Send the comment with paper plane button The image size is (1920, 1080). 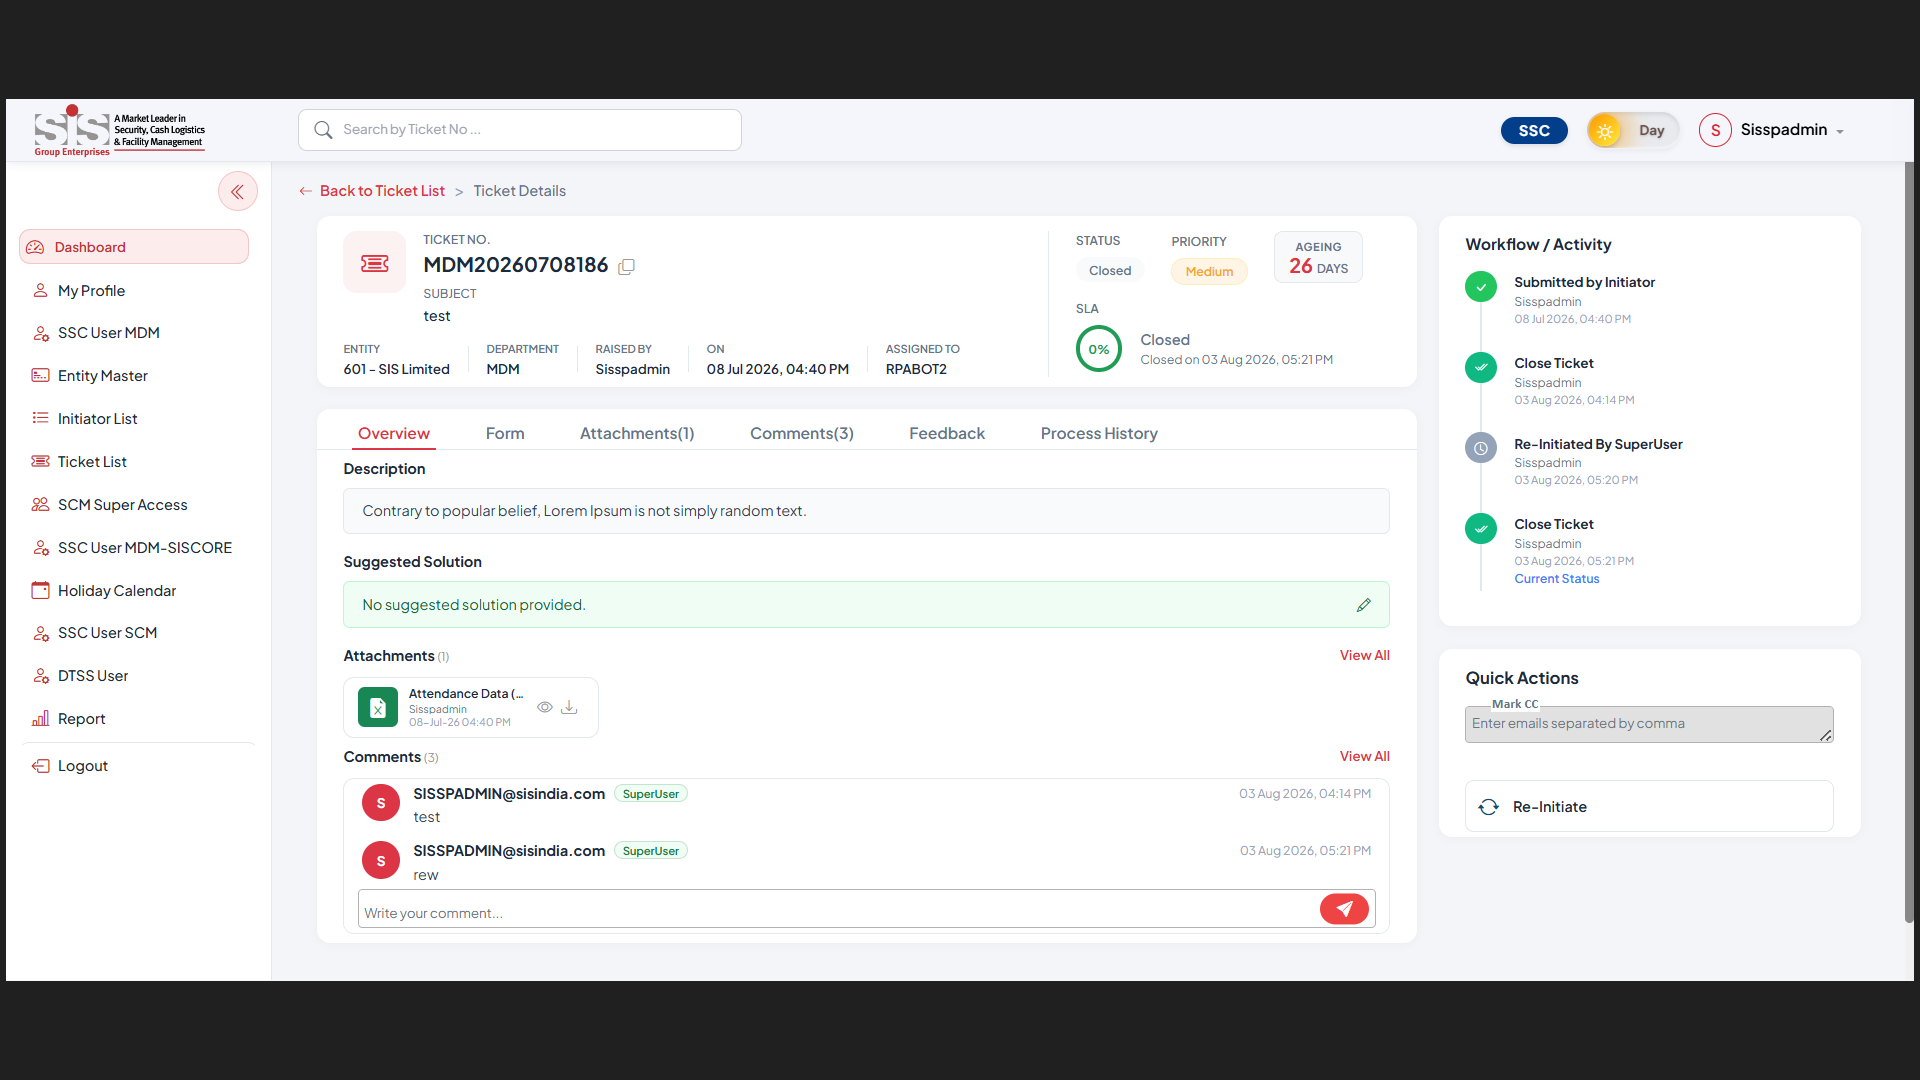pyautogui.click(x=1344, y=909)
